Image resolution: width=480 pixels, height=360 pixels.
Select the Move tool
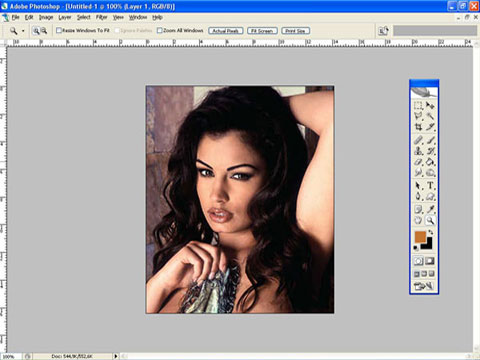click(x=430, y=106)
